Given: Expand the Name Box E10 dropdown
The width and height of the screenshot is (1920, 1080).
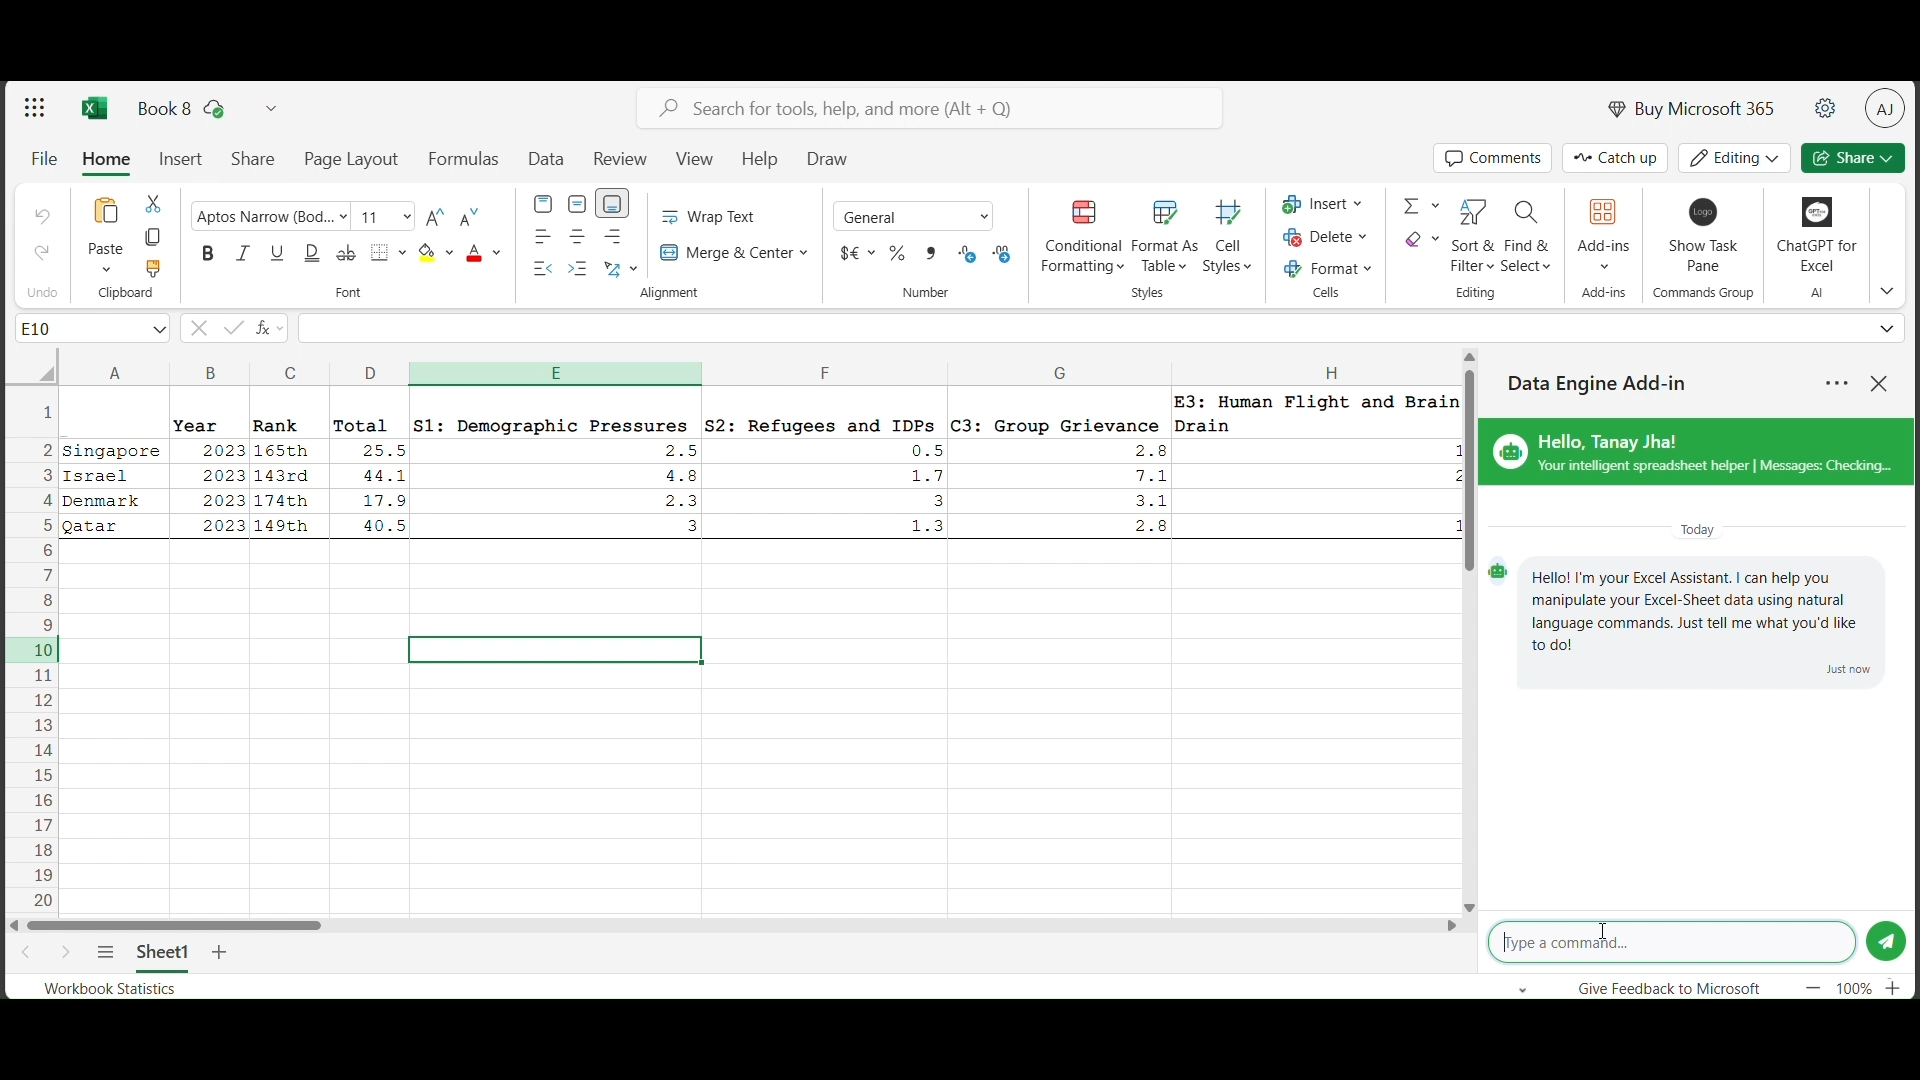Looking at the screenshot, I should click(160, 330).
